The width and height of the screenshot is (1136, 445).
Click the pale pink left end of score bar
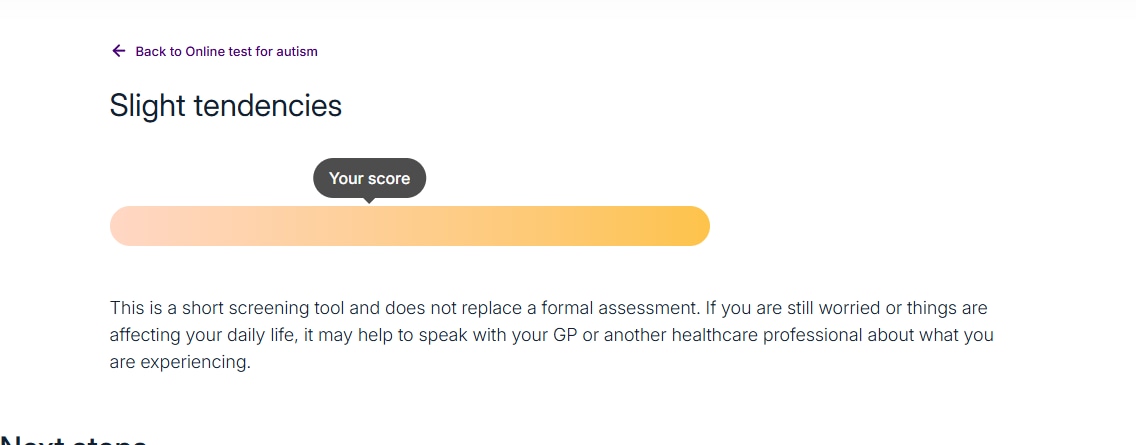[x=127, y=226]
